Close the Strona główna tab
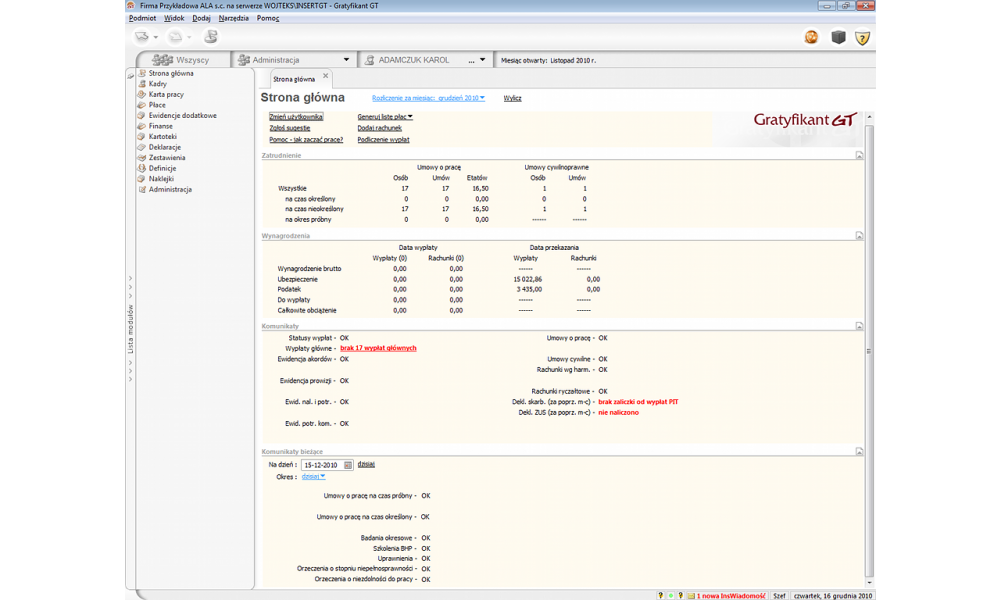 [325, 76]
